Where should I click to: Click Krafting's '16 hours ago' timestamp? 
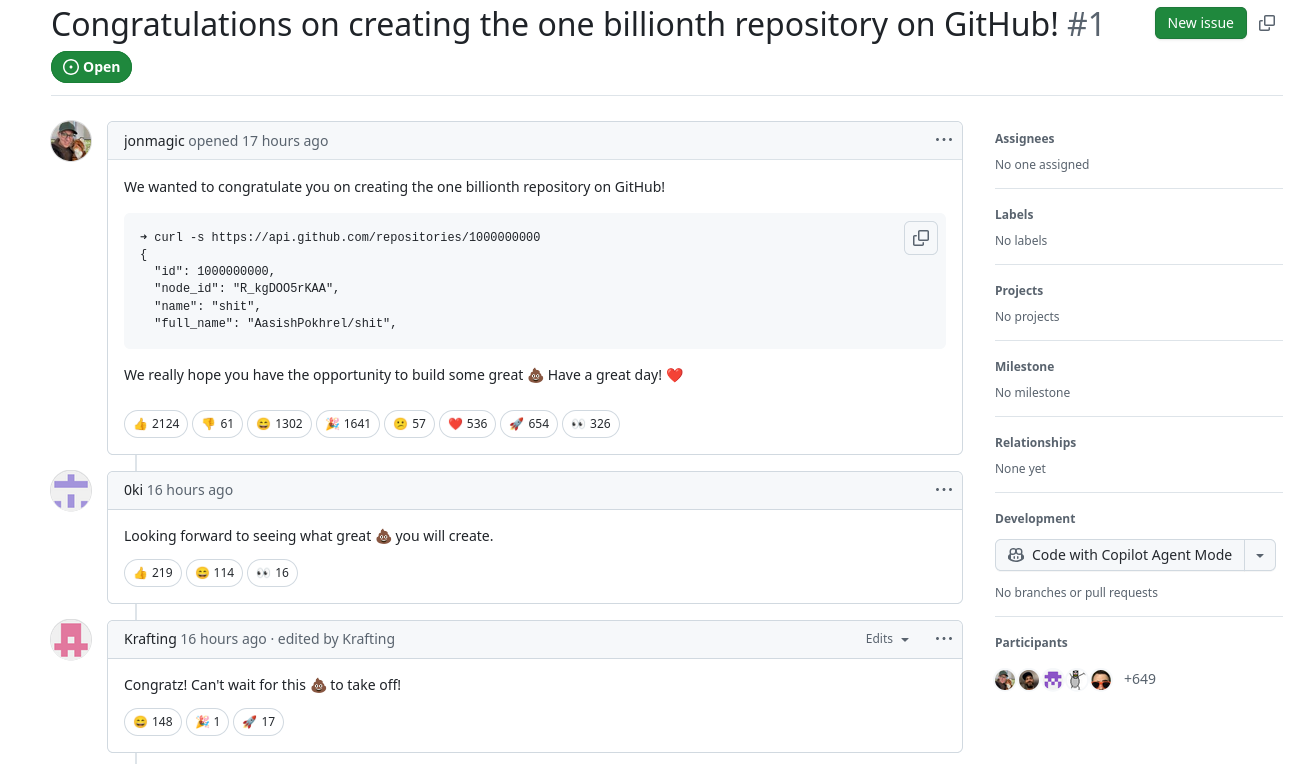pos(223,639)
